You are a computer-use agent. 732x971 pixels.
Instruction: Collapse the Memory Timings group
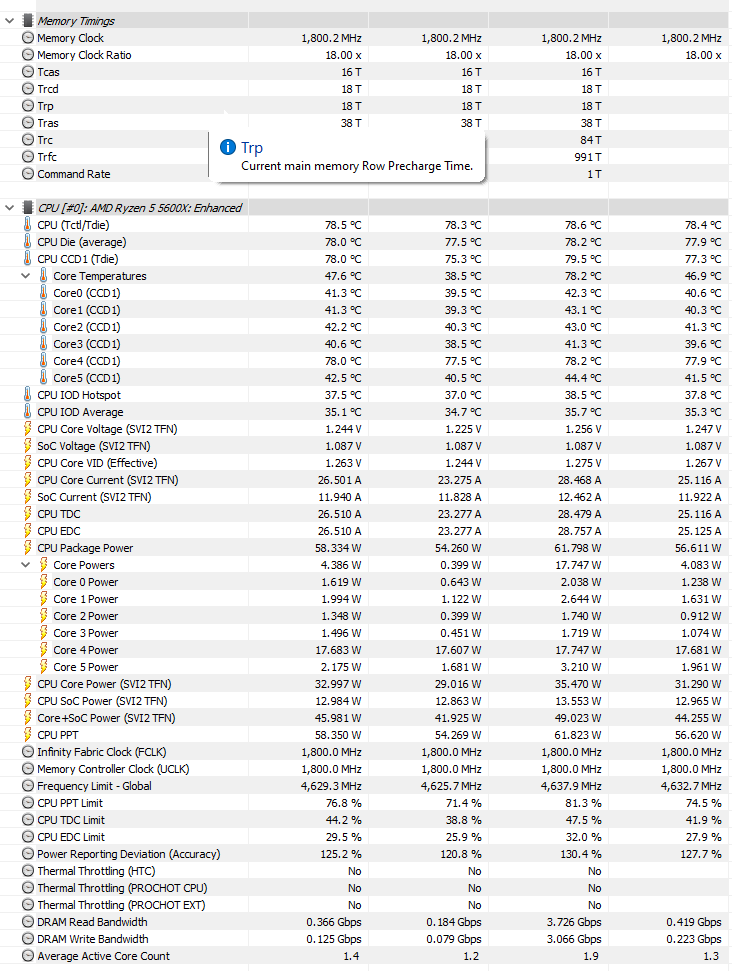pos(9,20)
